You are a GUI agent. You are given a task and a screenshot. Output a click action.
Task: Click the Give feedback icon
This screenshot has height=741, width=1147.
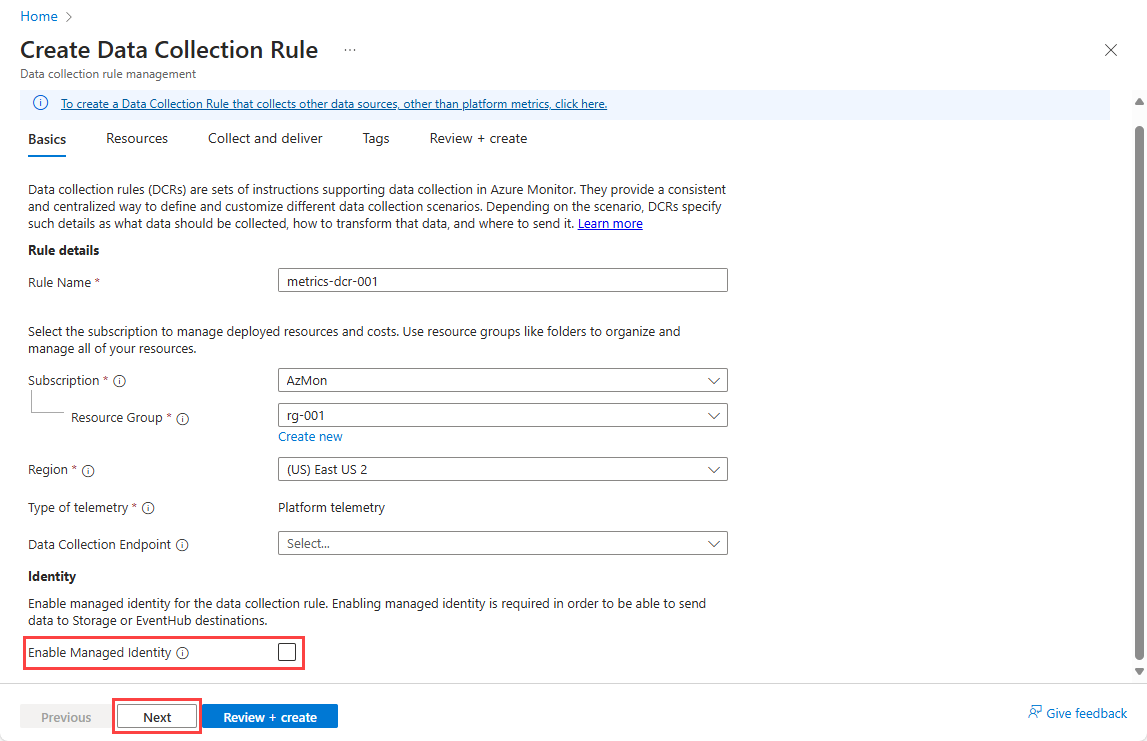(1035, 713)
